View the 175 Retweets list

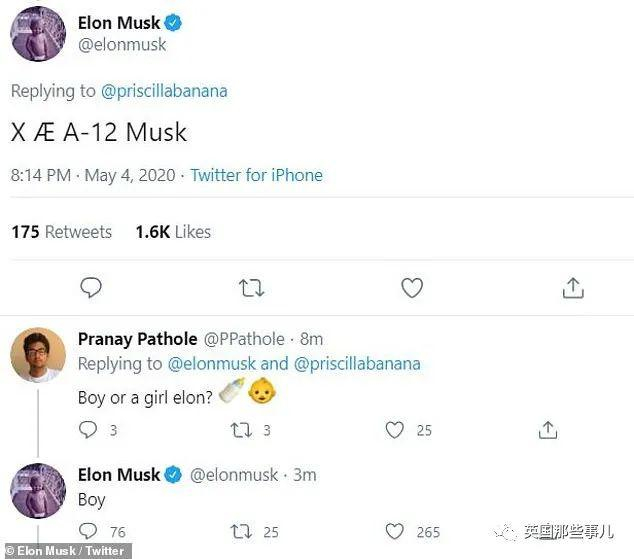coord(61,232)
